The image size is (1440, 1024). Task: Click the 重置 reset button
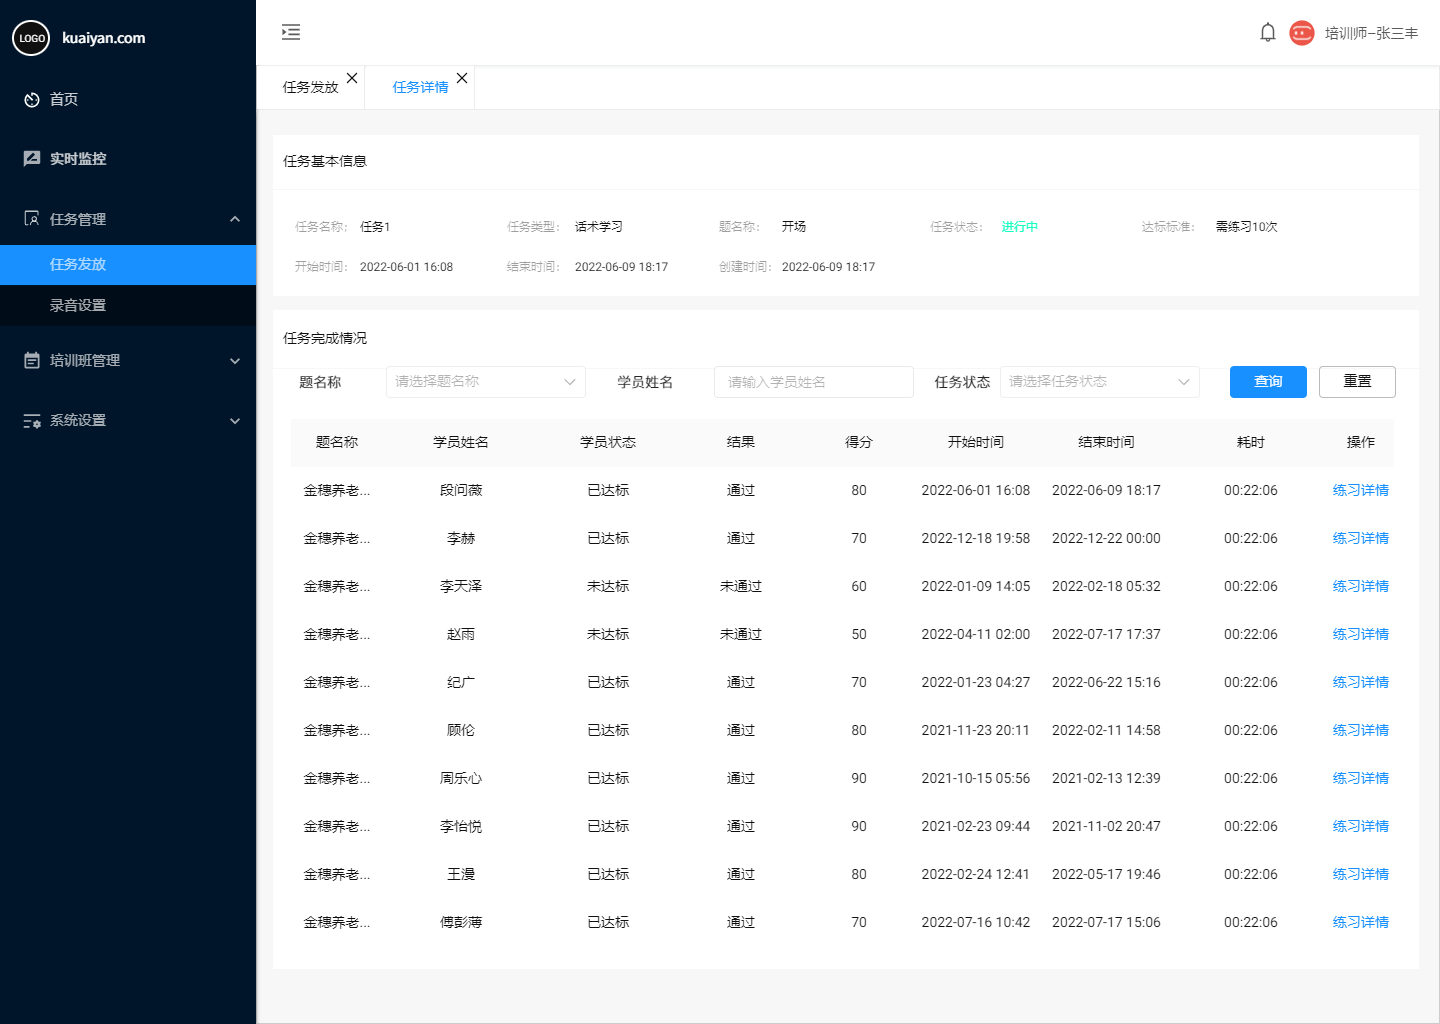pos(1357,382)
